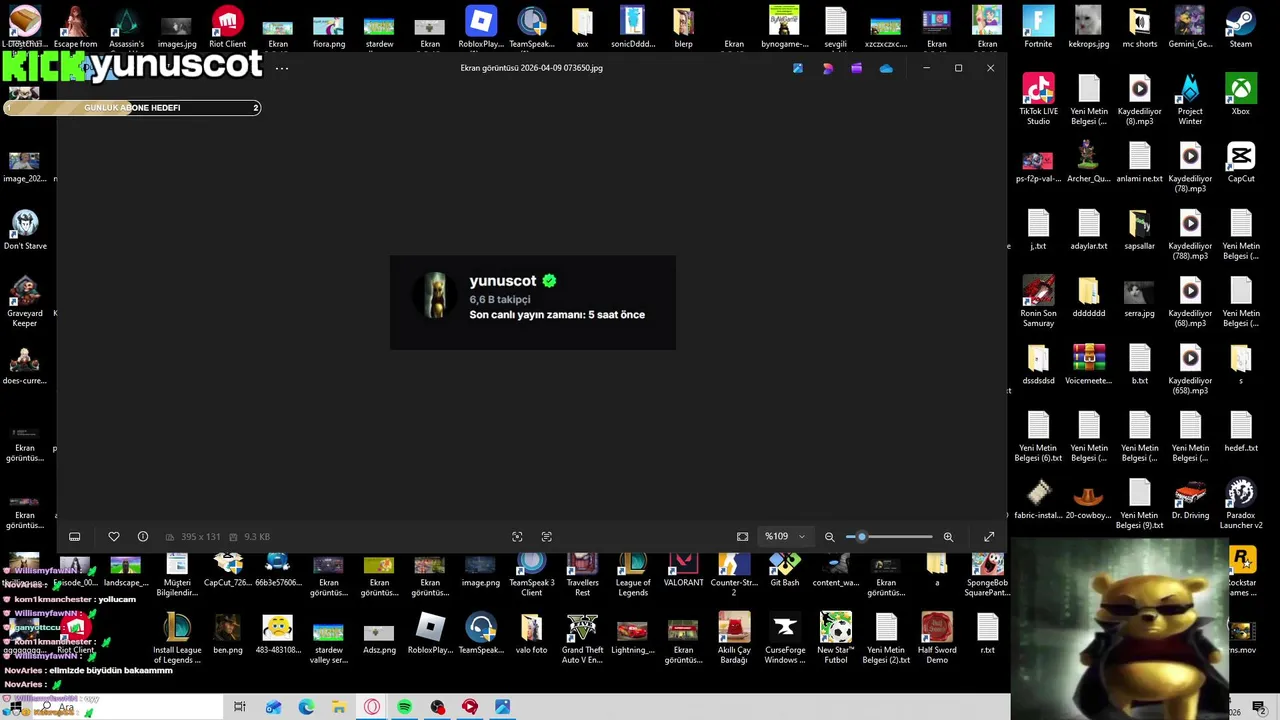Select hedef.txt file on desktop
The width and height of the screenshot is (1280, 720).
point(1241,432)
